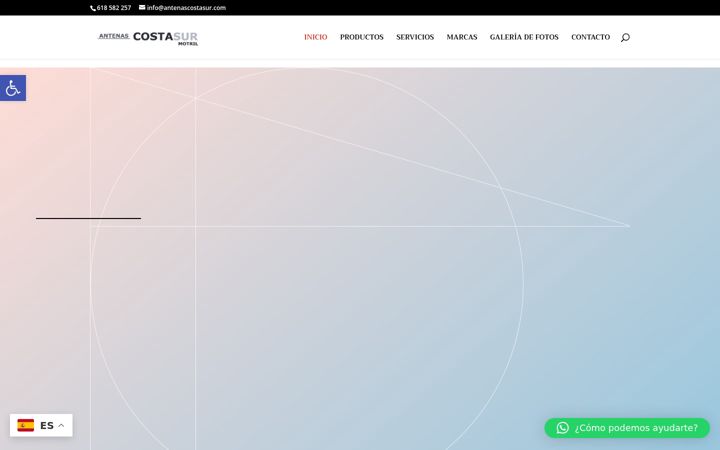This screenshot has height=450, width=720.
Task: Click the WhatsApp logo icon
Action: [562, 428]
